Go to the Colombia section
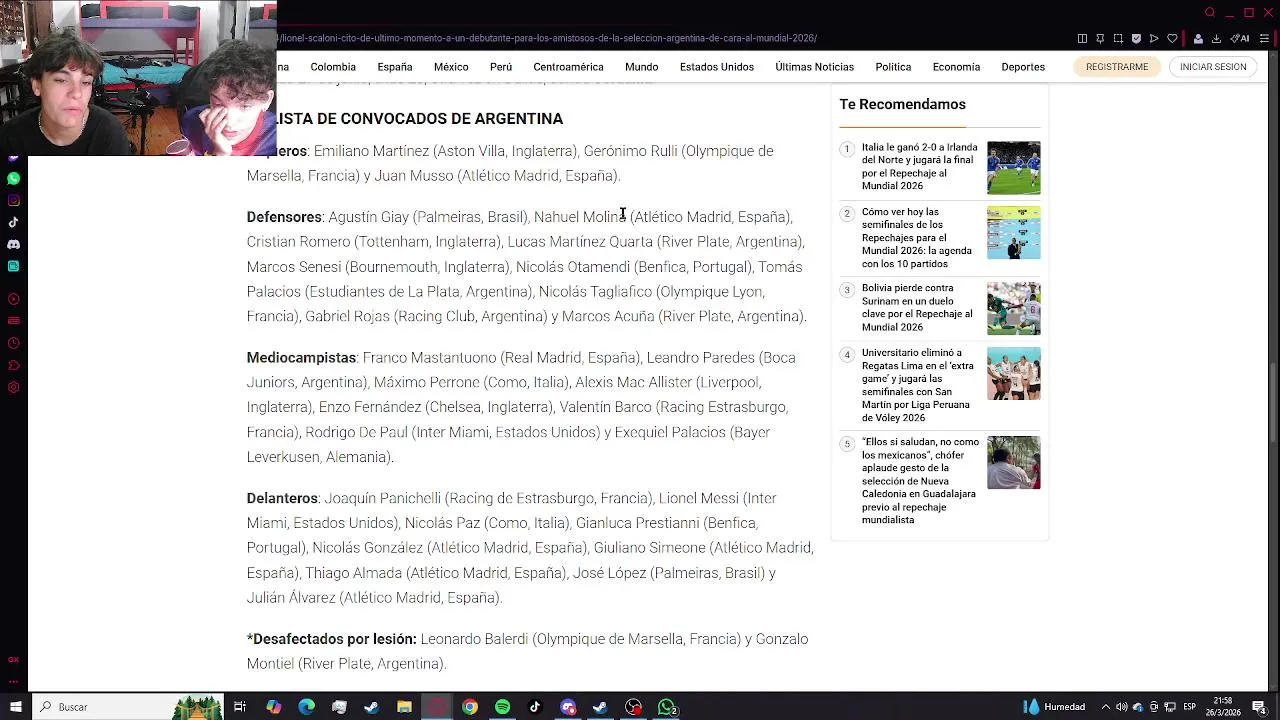This screenshot has width=1280, height=720. 333,67
